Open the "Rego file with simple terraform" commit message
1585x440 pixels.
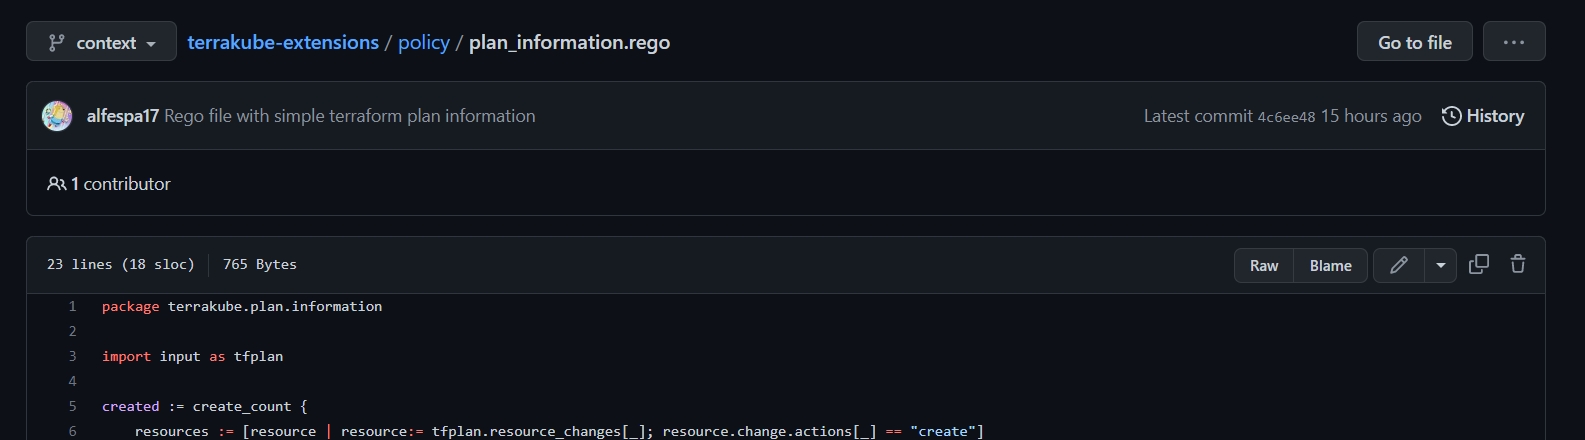click(350, 116)
